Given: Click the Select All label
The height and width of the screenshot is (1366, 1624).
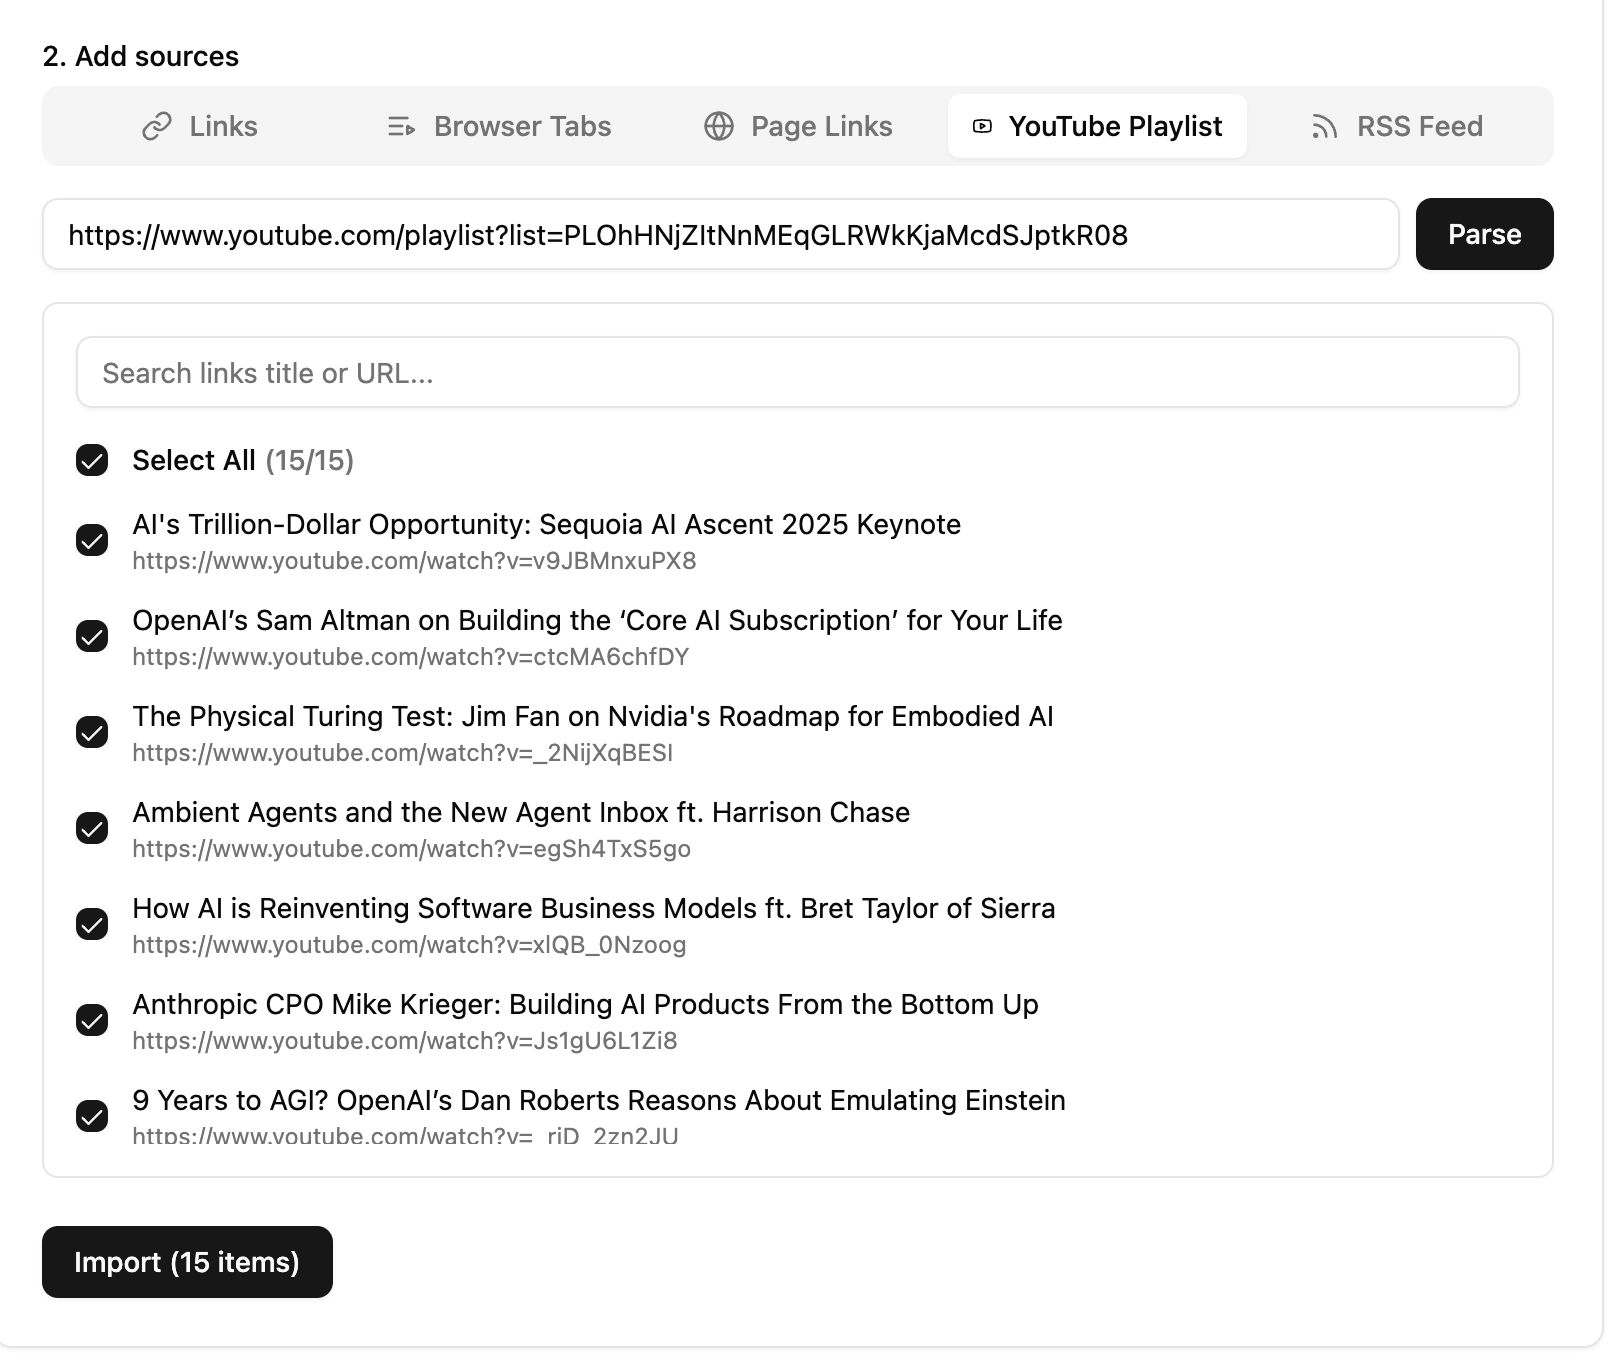Looking at the screenshot, I should 194,460.
